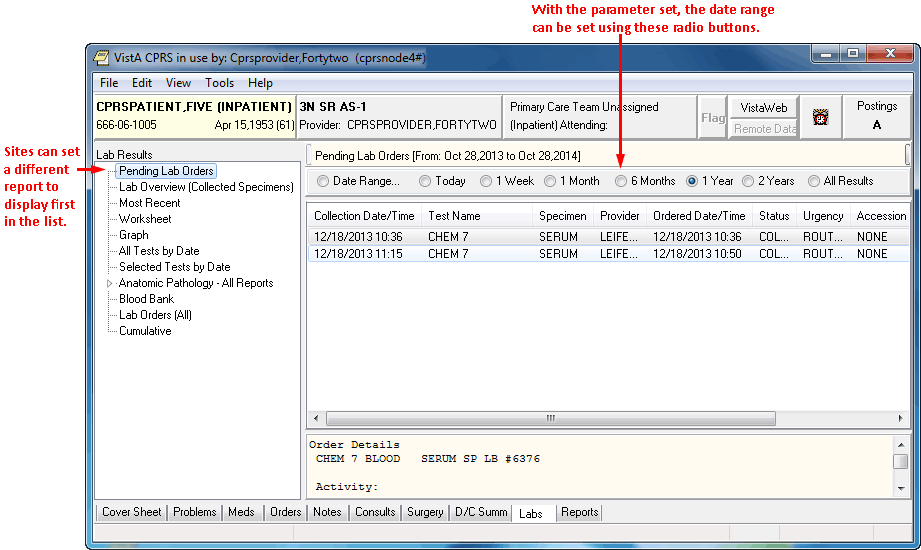Open the View menu

(178, 83)
